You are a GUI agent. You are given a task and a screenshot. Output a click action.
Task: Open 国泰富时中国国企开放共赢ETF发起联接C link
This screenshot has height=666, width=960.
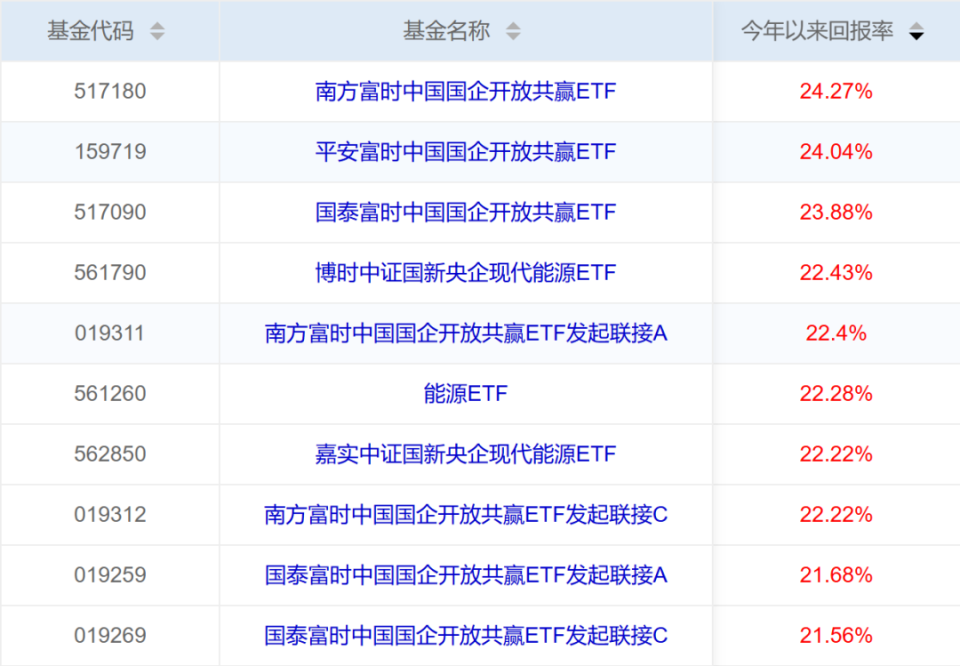[x=465, y=635]
